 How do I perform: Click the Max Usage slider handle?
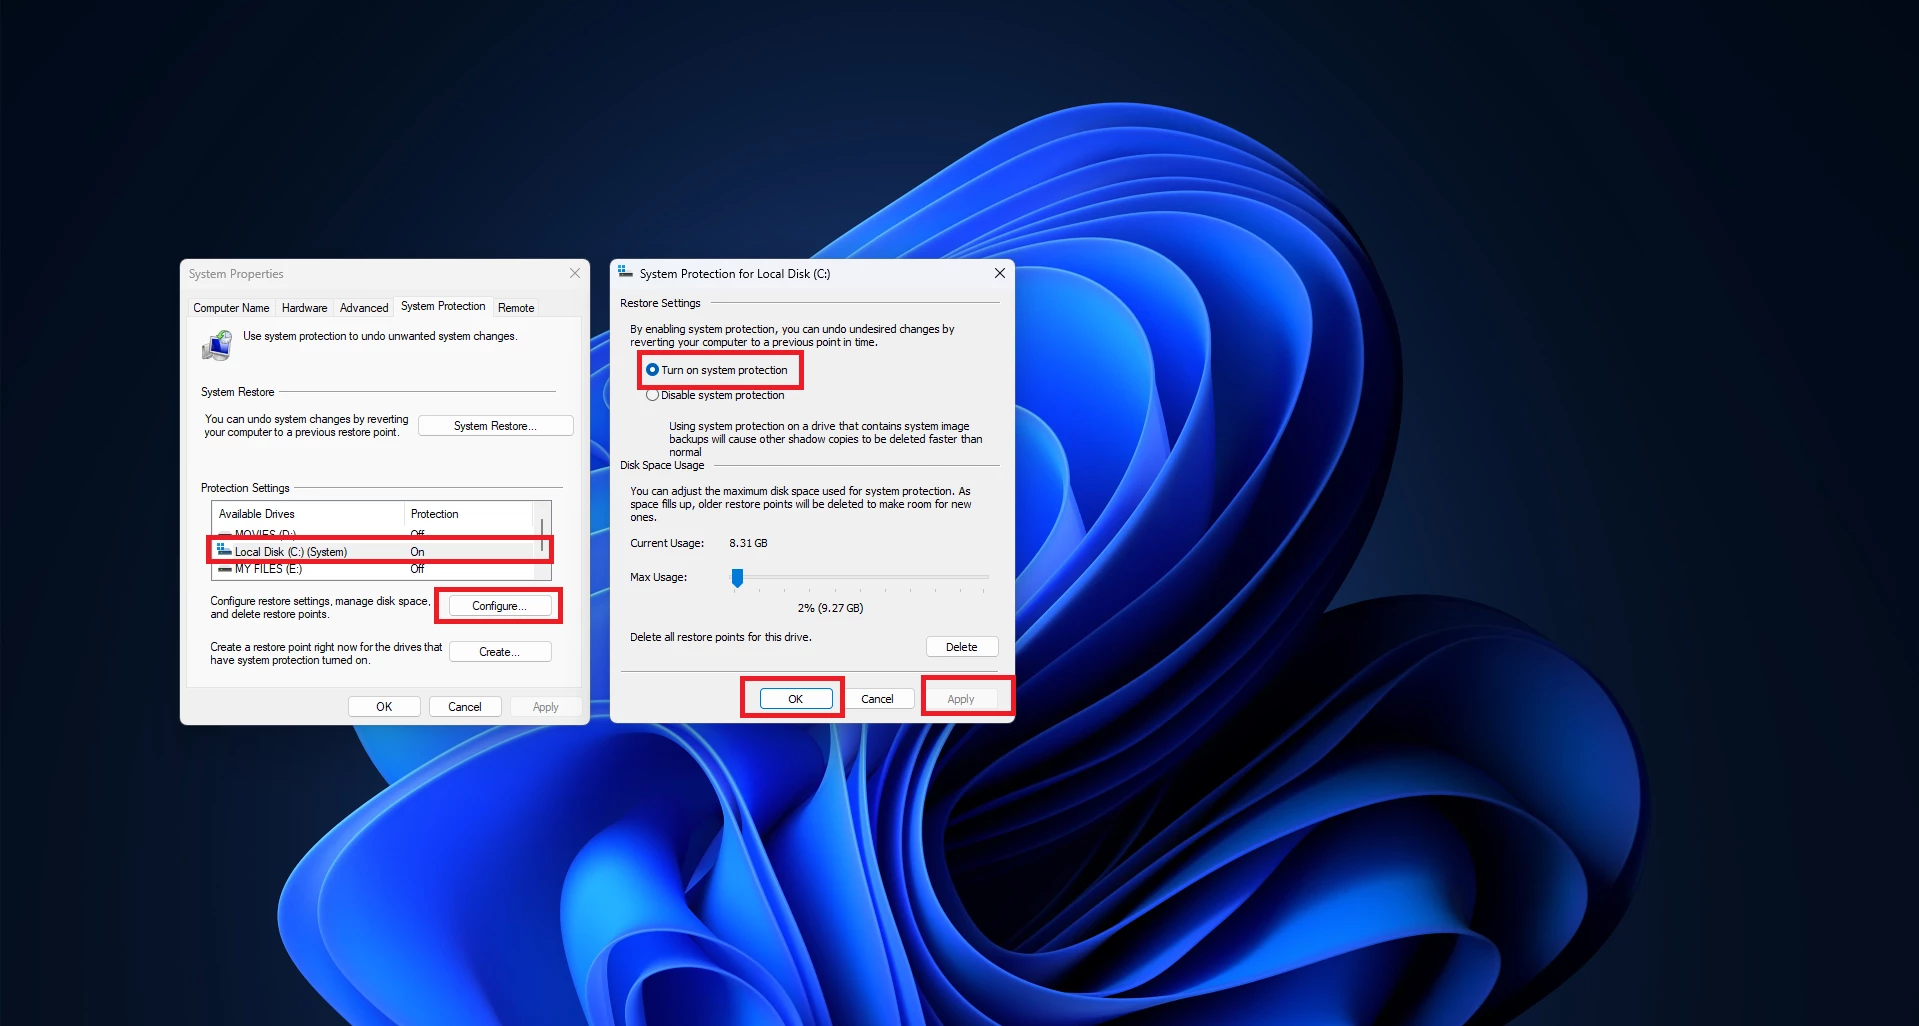(x=737, y=577)
